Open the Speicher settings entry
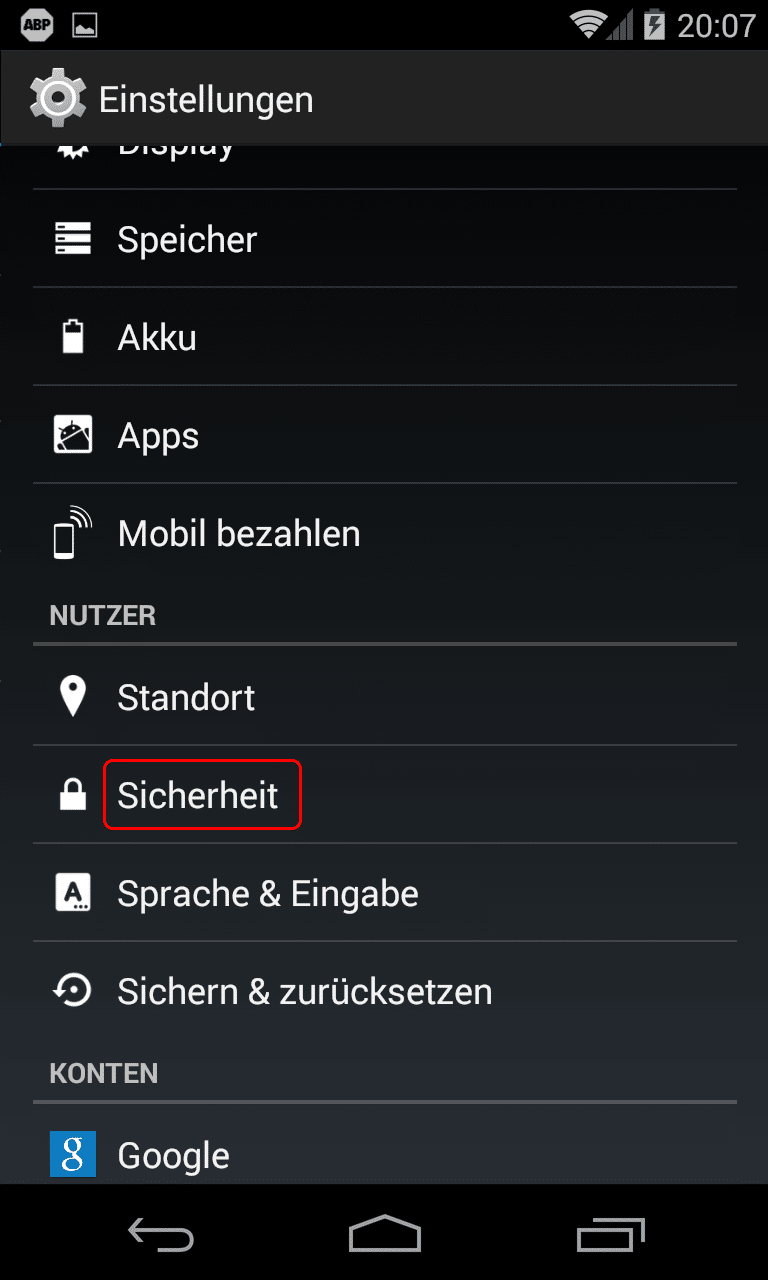768x1280 pixels. pyautogui.click(x=385, y=239)
